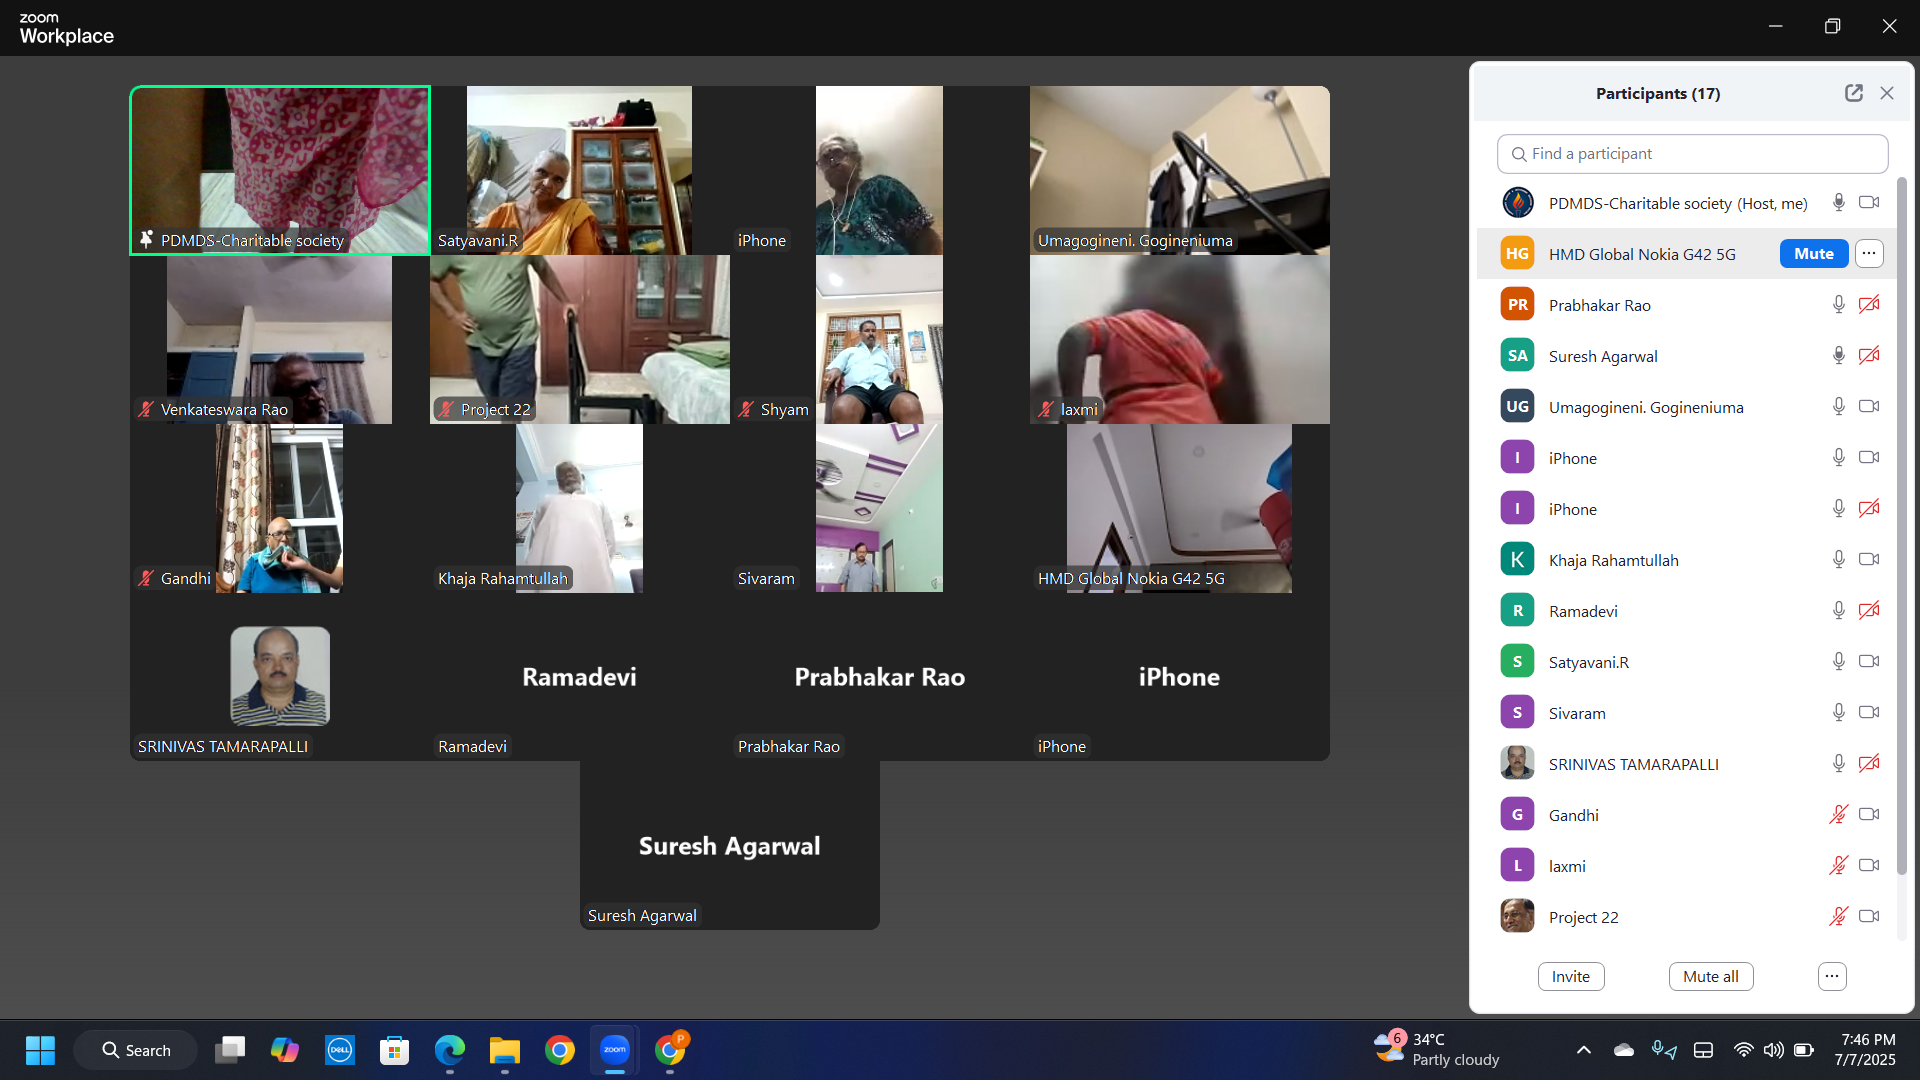Select PDMDS-Charitable society video tile
The height and width of the screenshot is (1080, 1920).
point(280,170)
